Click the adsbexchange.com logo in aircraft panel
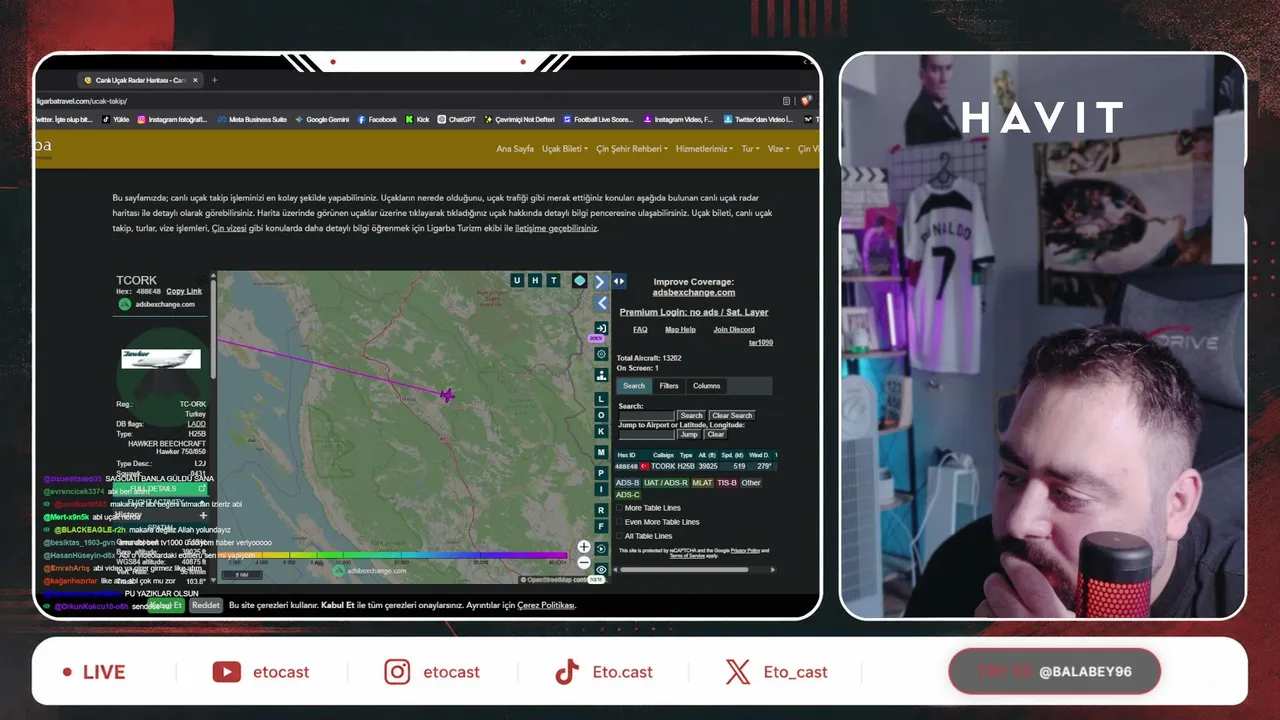This screenshot has width=1280, height=720. pos(157,304)
